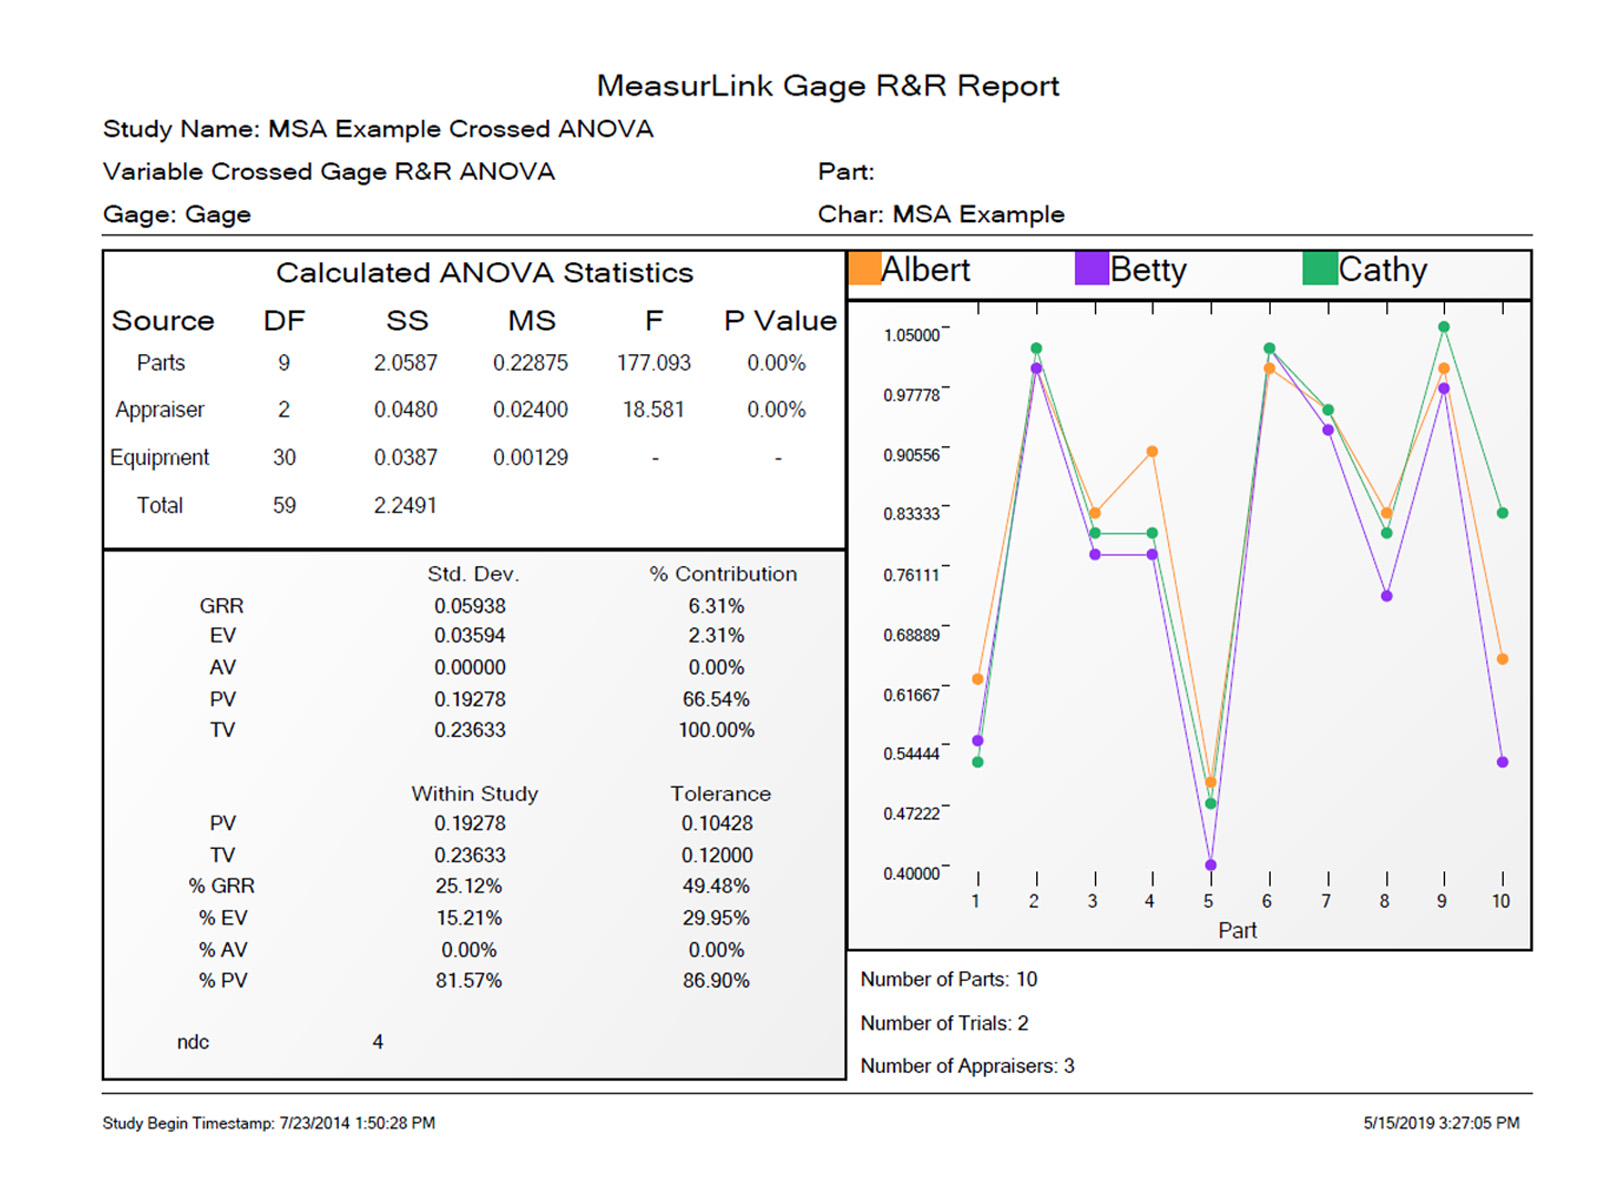Click the Study Name MSA Example Crossed ANOVA line
This screenshot has width=1600, height=1200.
(378, 129)
